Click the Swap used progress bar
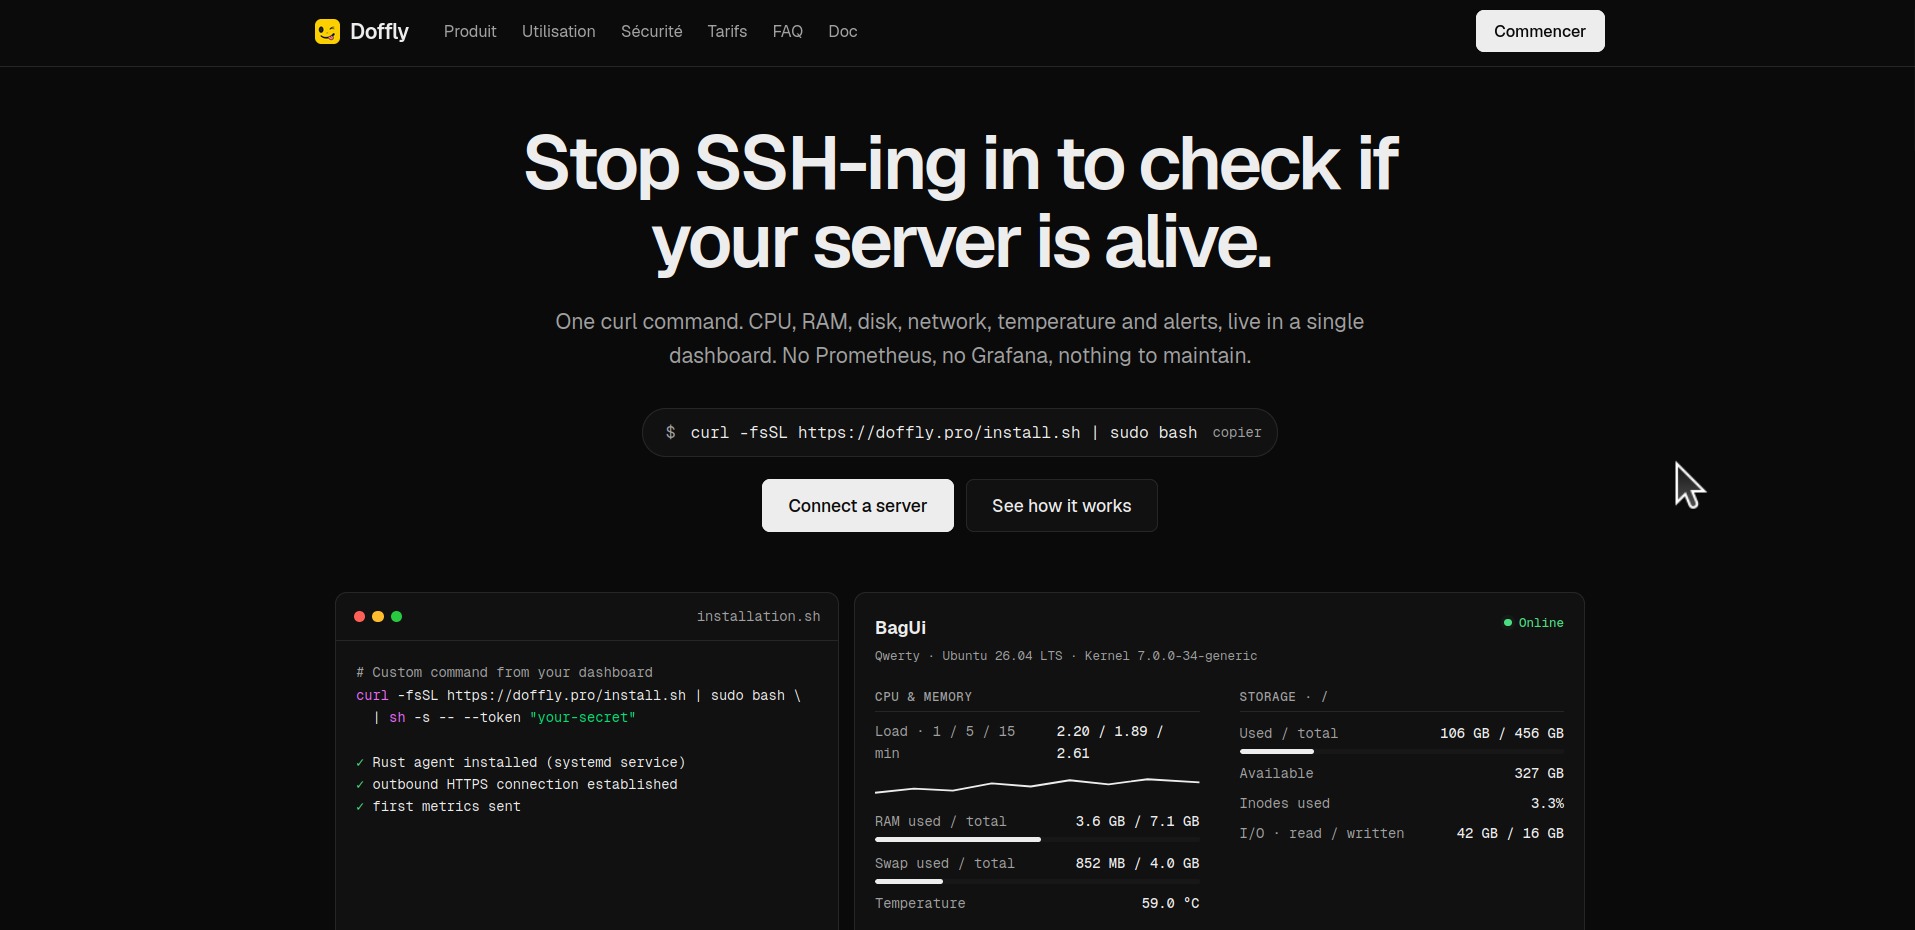The image size is (1915, 930). pos(1037,882)
